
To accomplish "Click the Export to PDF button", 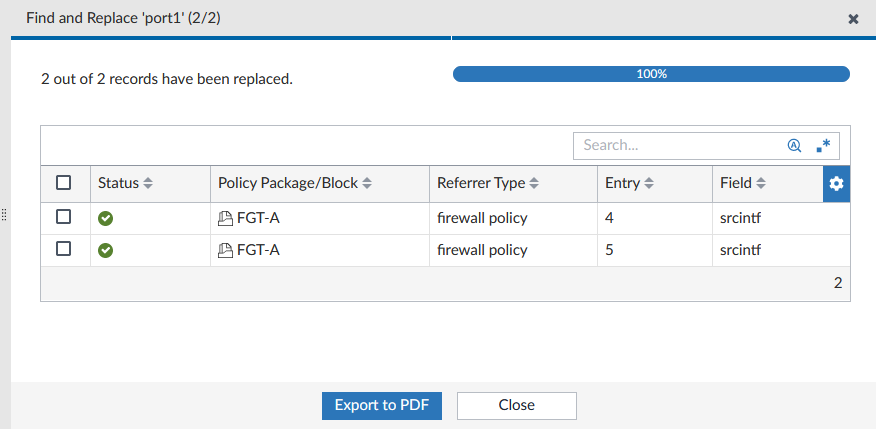I will (x=381, y=405).
